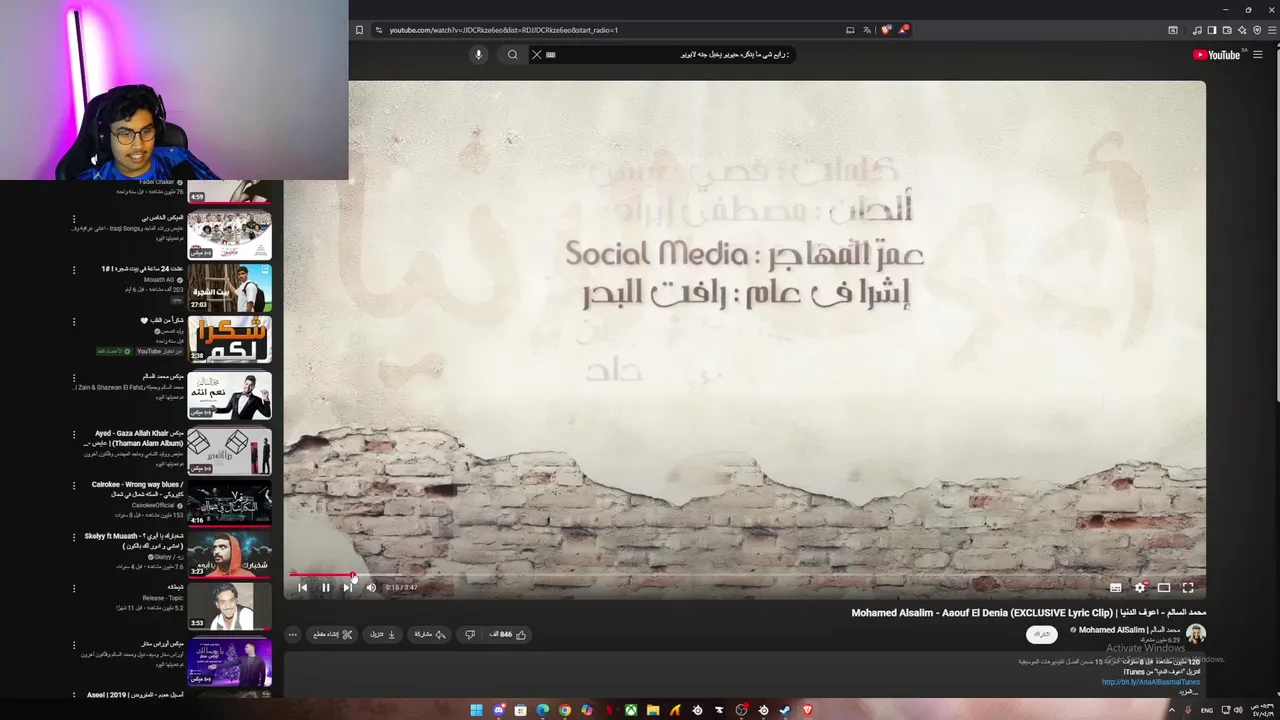This screenshot has width=1280, height=720.
Task: Show hidden tray icons chevron
Action: pos(1172,710)
